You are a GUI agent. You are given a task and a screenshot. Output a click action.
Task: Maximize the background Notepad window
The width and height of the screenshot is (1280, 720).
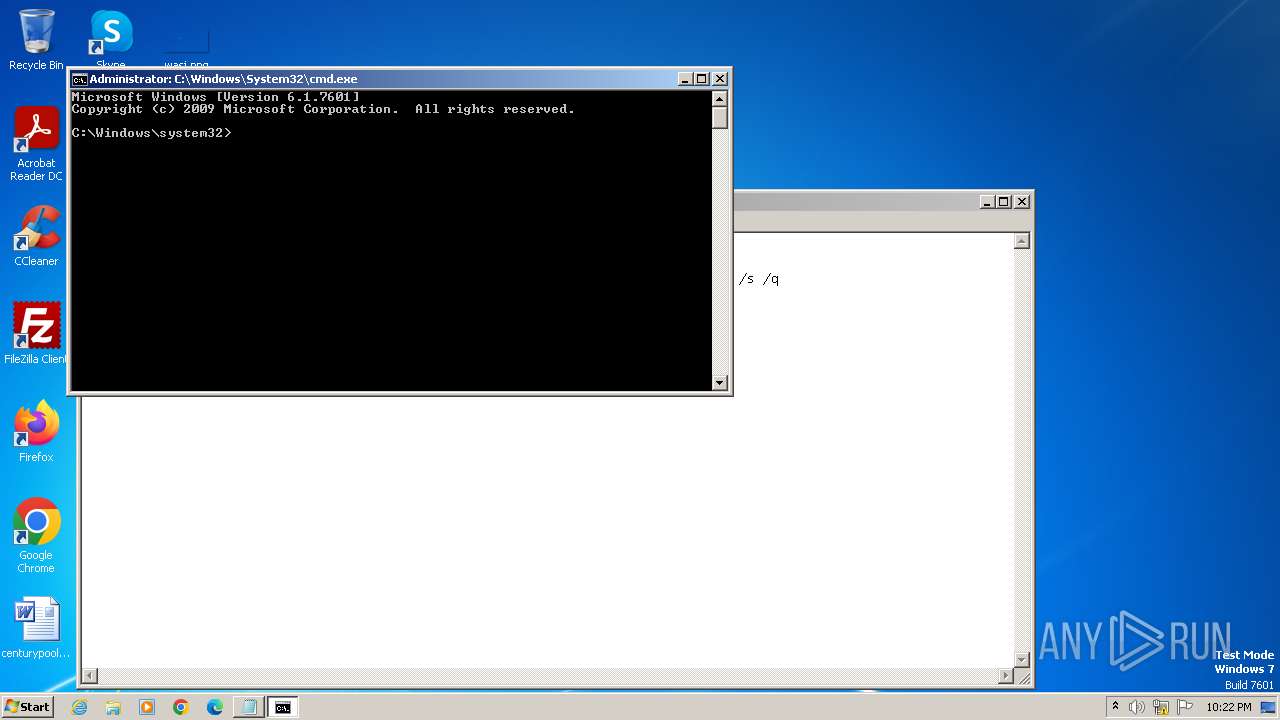[1004, 202]
